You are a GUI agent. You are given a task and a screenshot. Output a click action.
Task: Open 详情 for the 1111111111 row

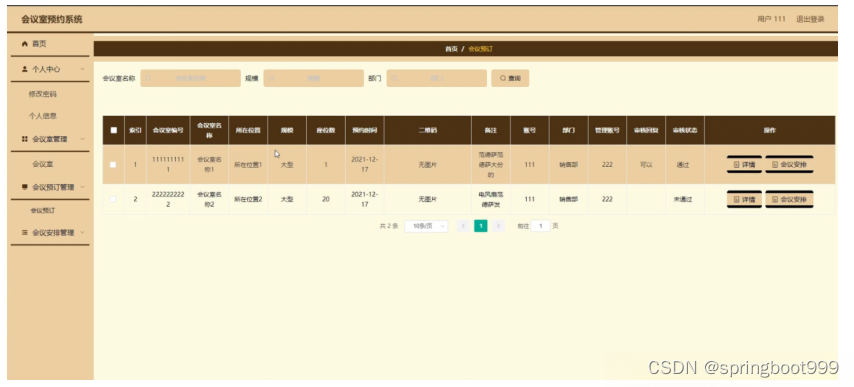coord(744,164)
